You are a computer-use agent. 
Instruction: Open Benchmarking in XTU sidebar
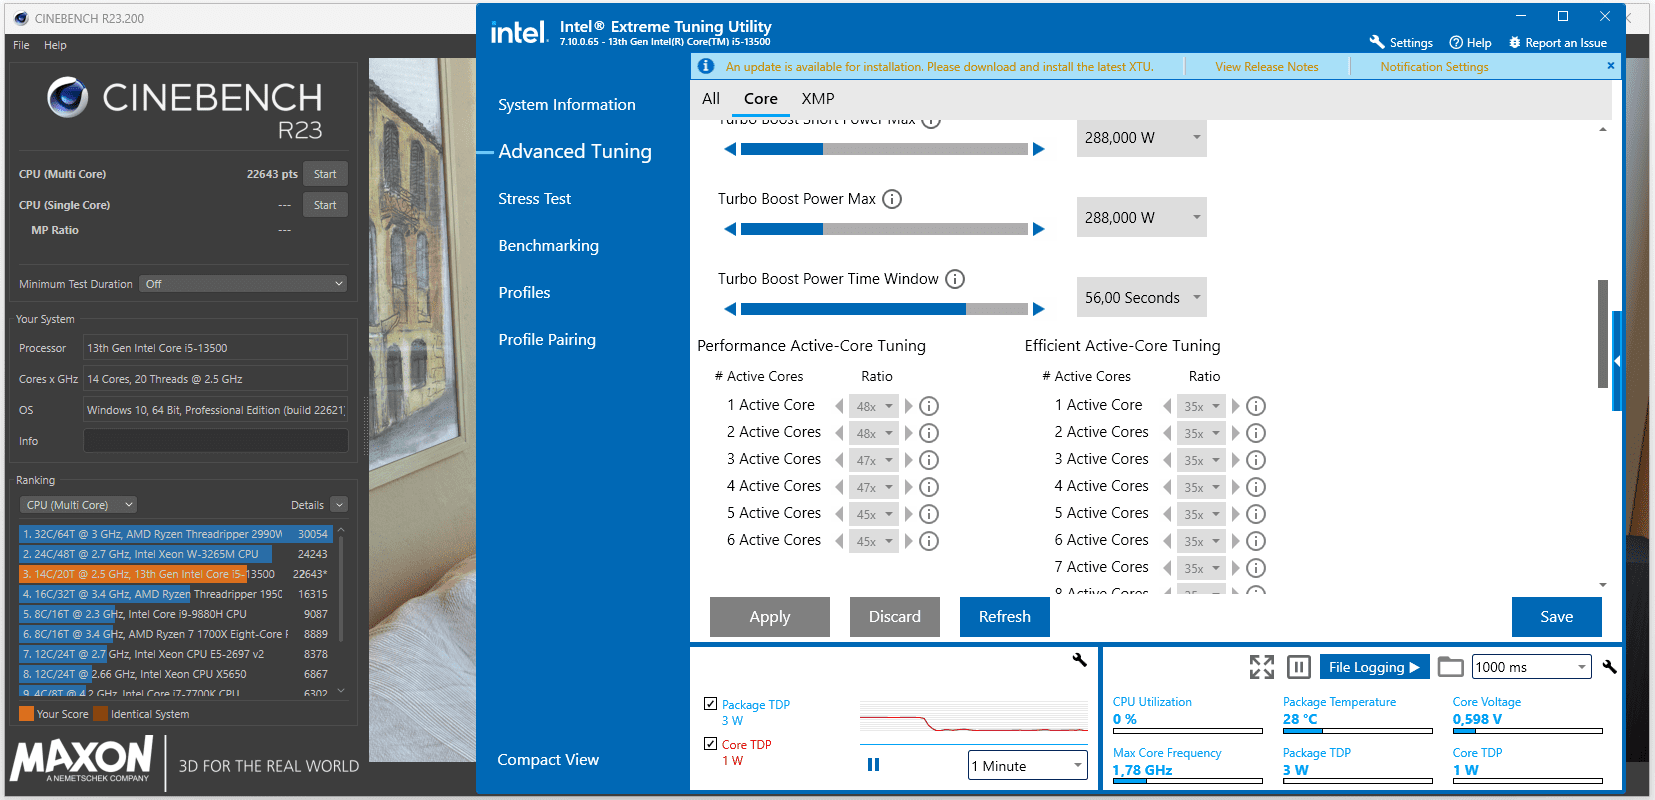[549, 245]
